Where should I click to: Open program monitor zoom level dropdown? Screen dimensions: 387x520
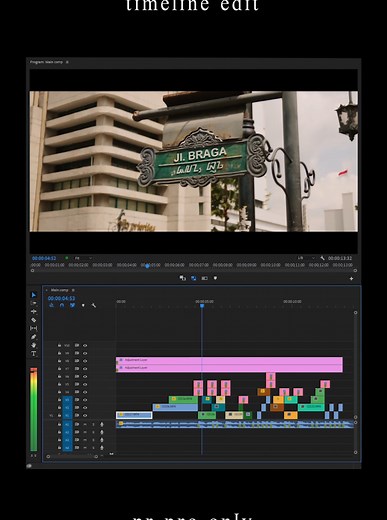pyautogui.click(x=82, y=258)
